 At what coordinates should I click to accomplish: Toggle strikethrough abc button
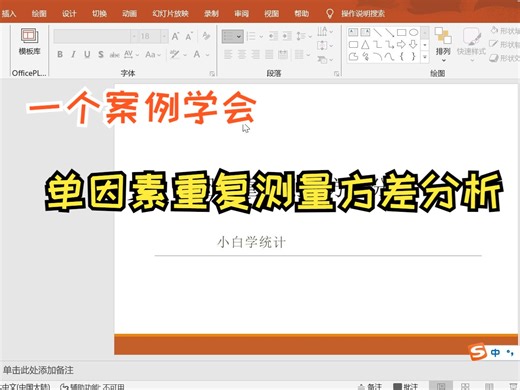[114, 55]
